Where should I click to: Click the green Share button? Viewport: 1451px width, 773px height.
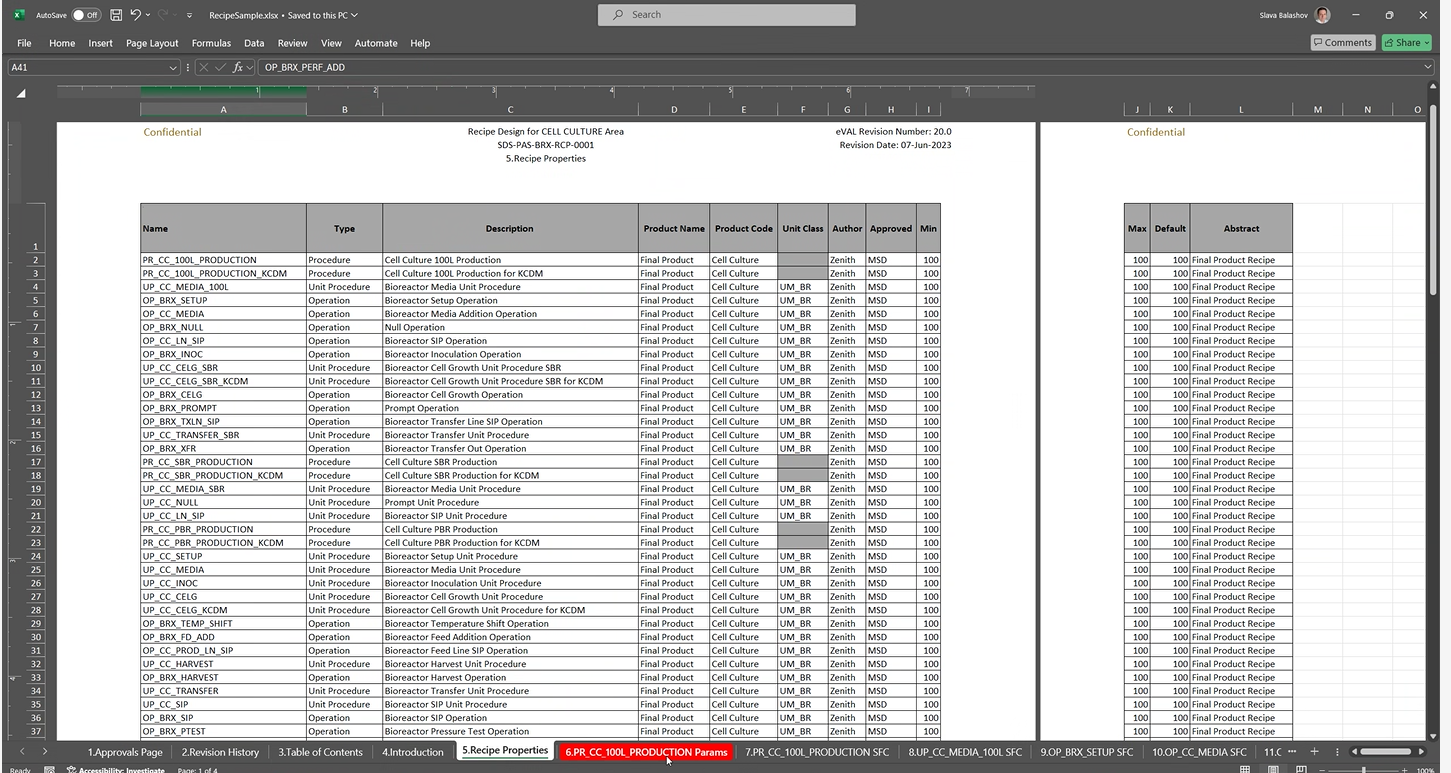(x=1406, y=43)
